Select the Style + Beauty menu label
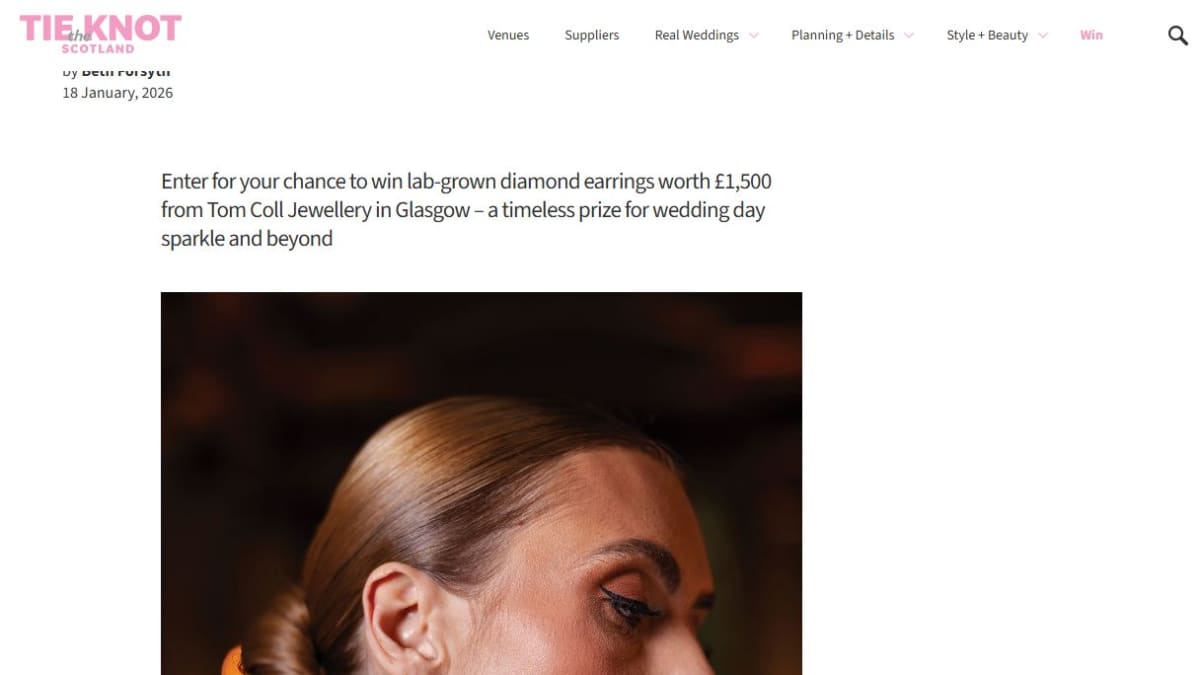Image resolution: width=1200 pixels, height=675 pixels. [x=987, y=35]
